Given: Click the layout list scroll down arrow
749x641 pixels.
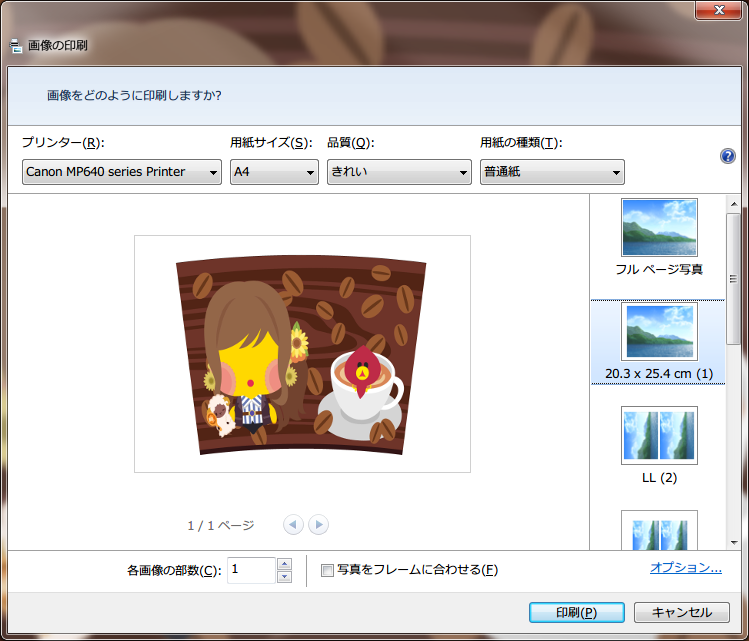Looking at the screenshot, I should 734,542.
